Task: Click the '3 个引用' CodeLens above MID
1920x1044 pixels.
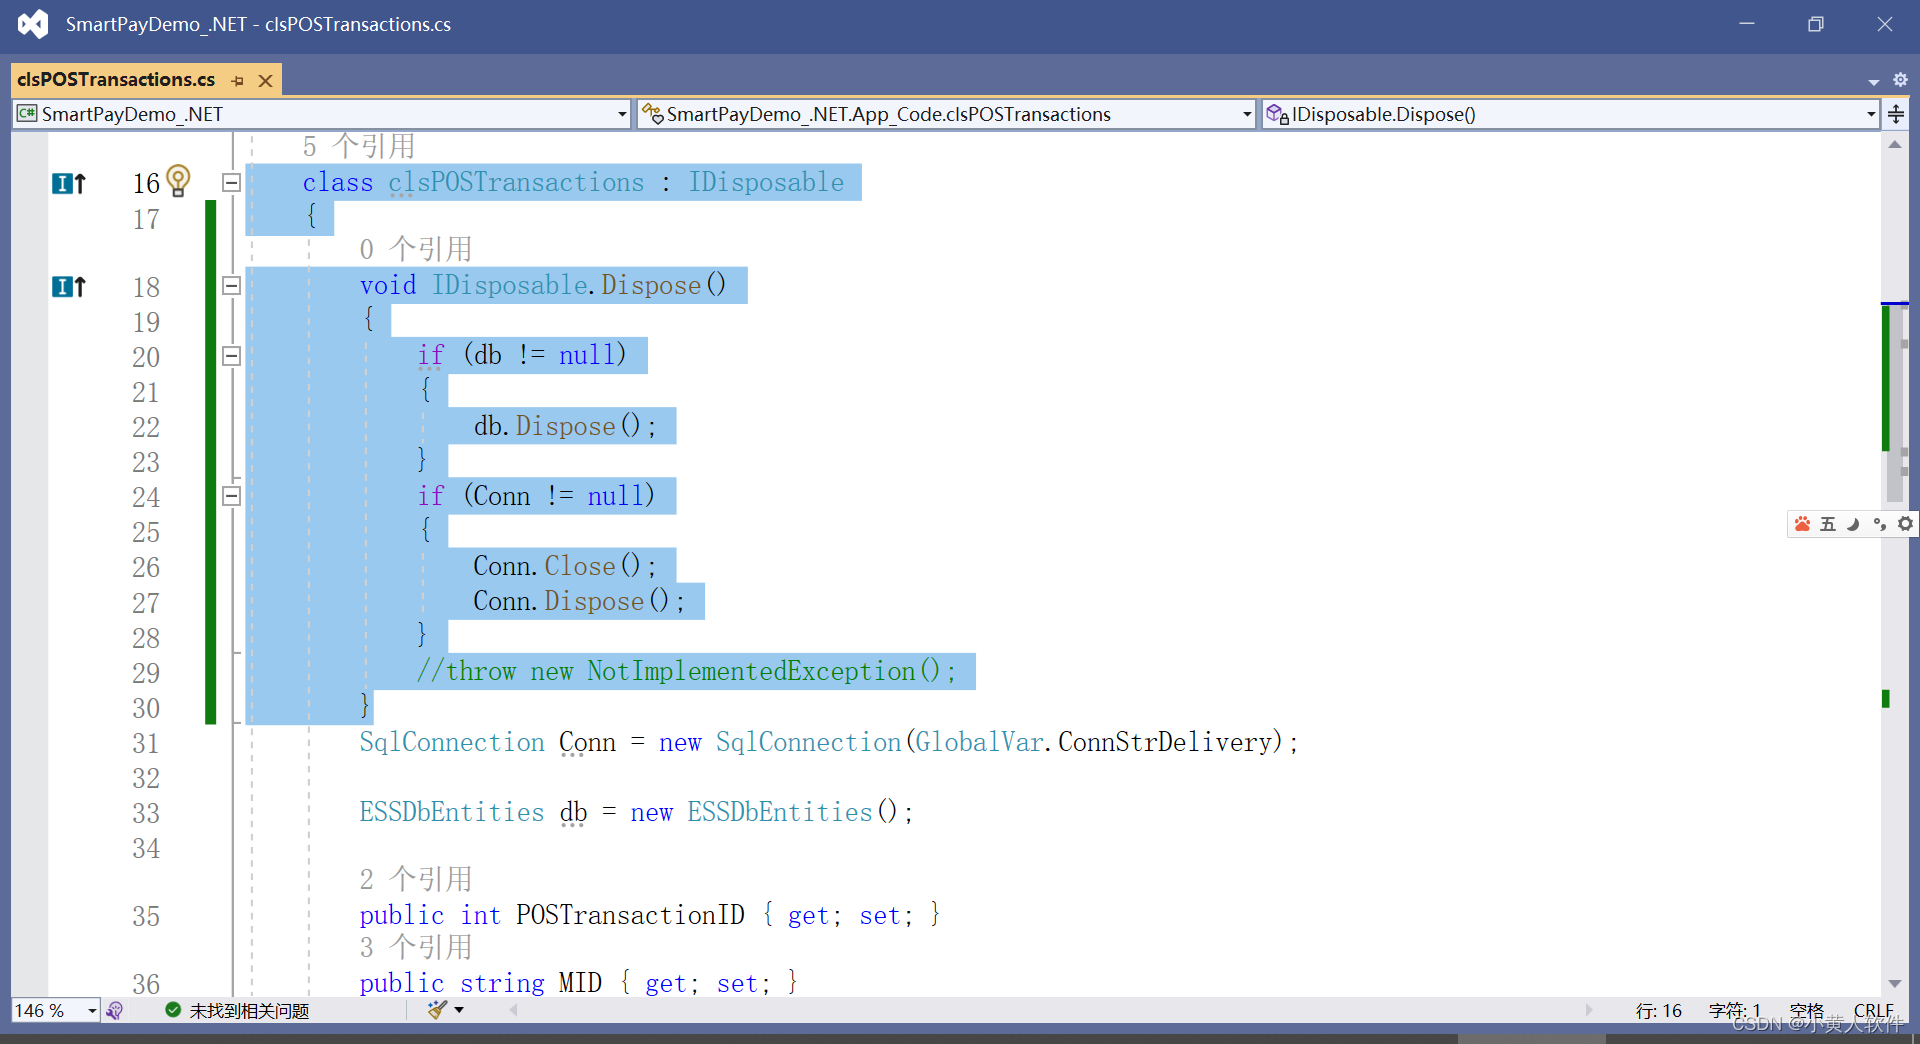Action: [x=416, y=946]
